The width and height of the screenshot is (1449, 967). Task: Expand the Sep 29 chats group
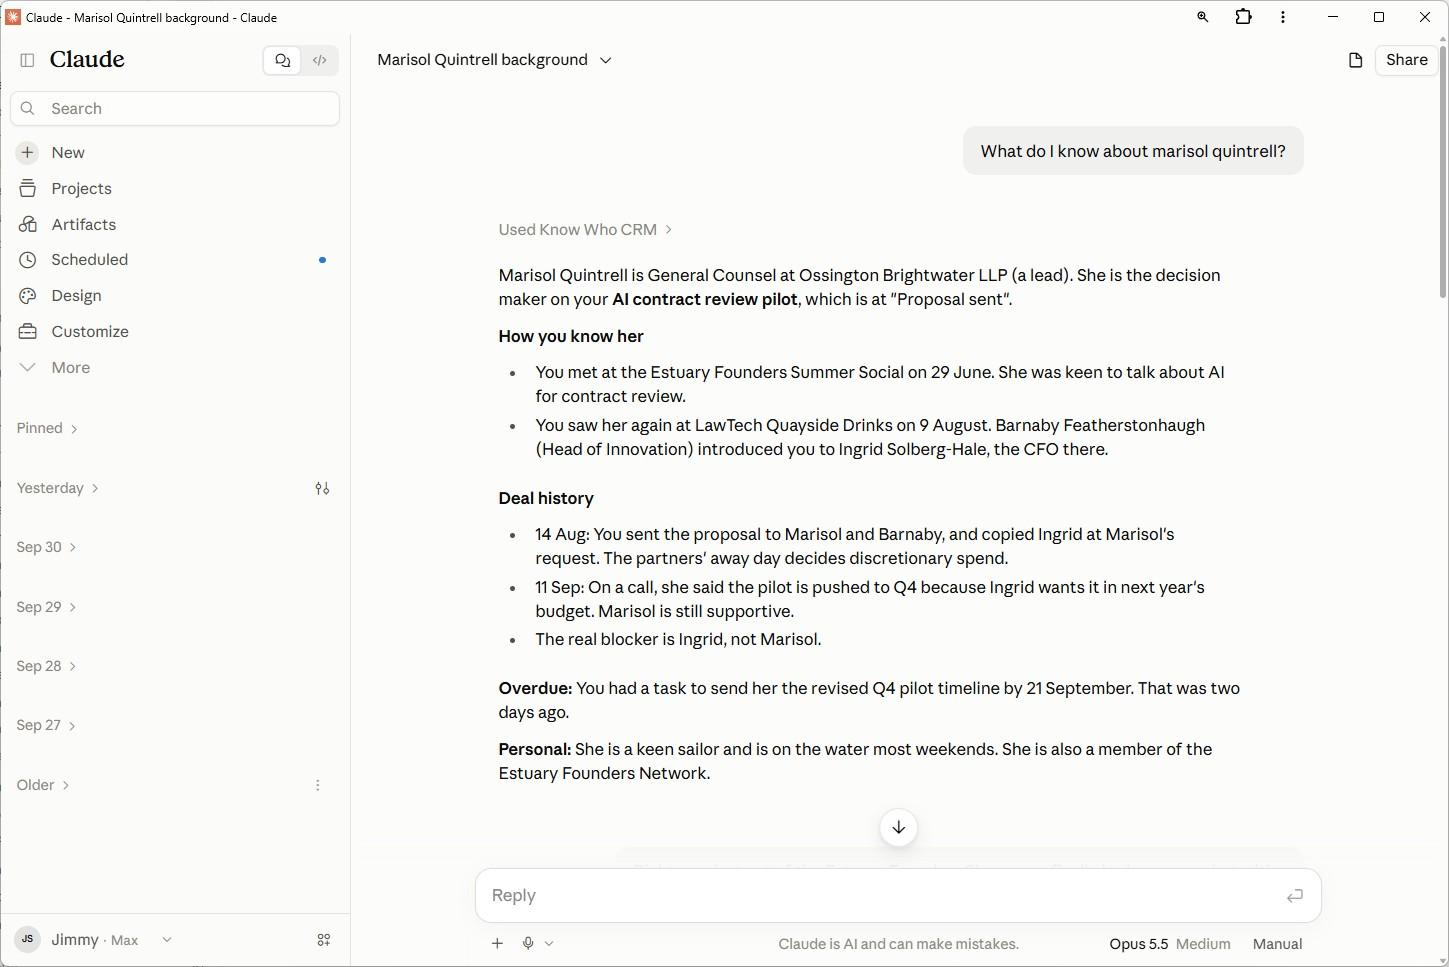pyautogui.click(x=46, y=607)
